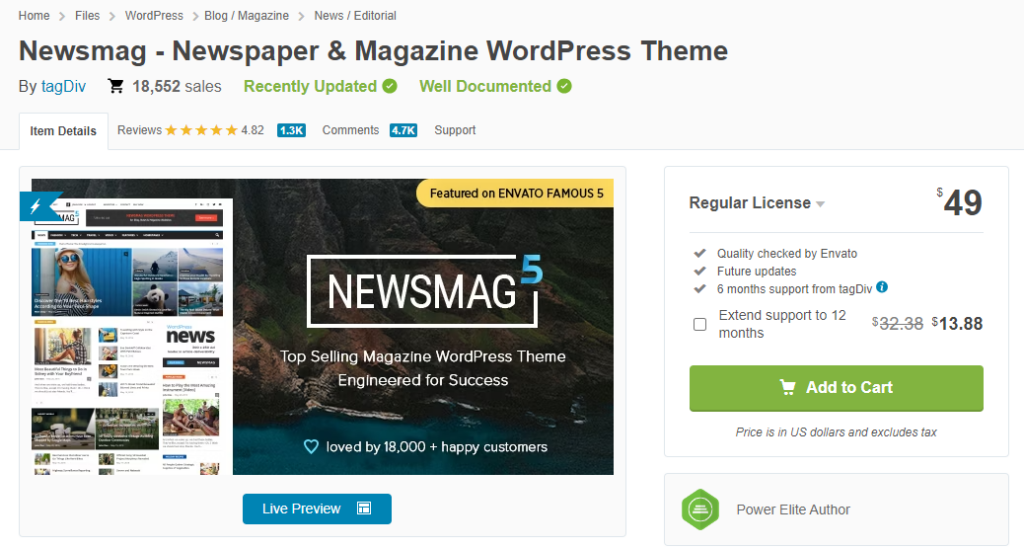
Task: Click the shopping cart sales icon
Action: [x=116, y=86]
